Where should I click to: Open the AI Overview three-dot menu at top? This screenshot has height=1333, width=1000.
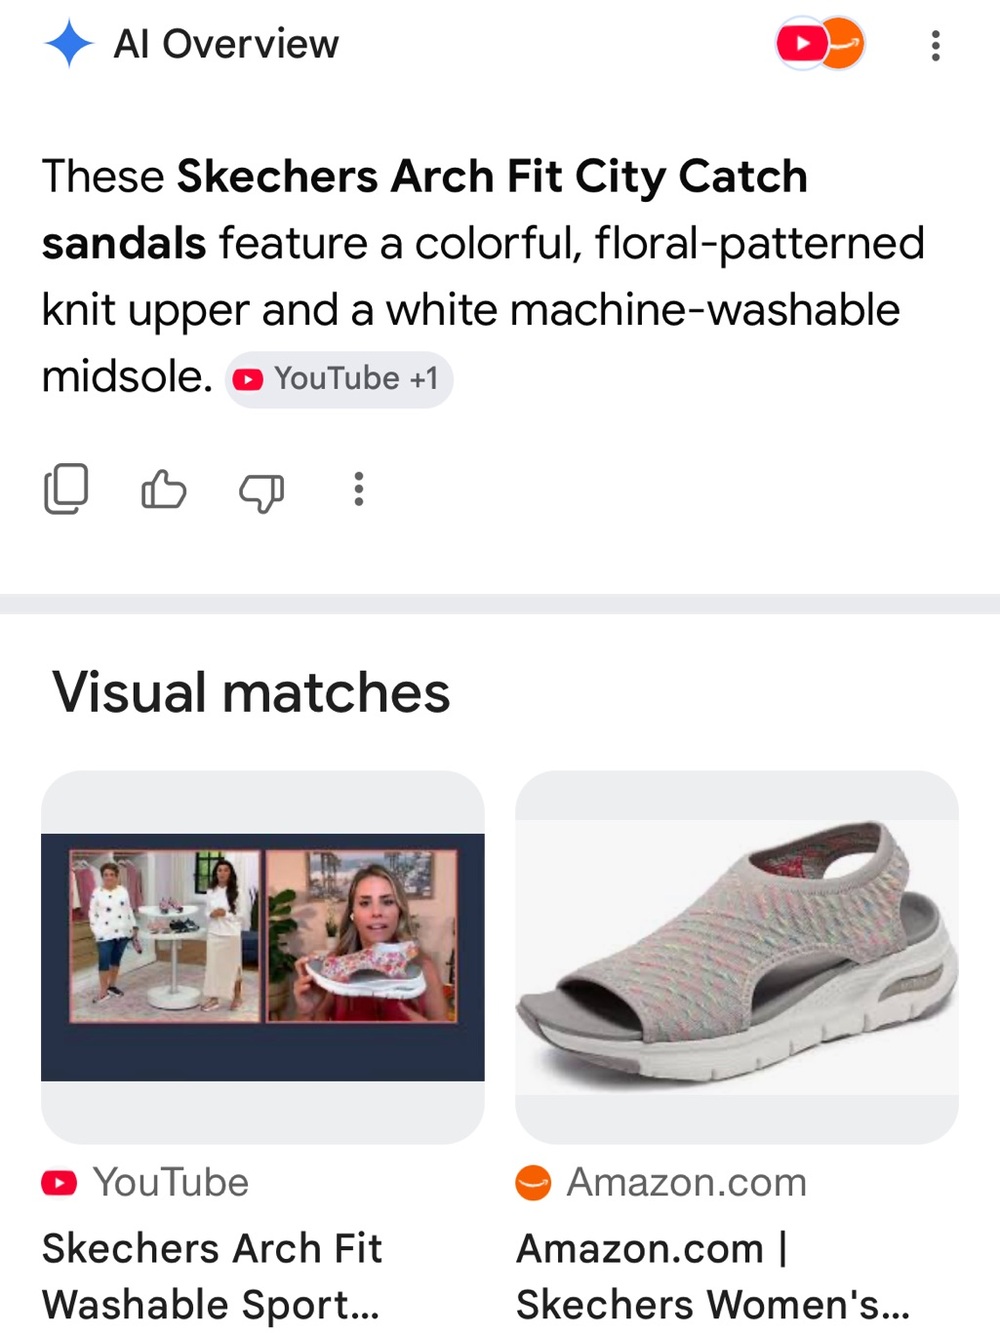pos(935,45)
